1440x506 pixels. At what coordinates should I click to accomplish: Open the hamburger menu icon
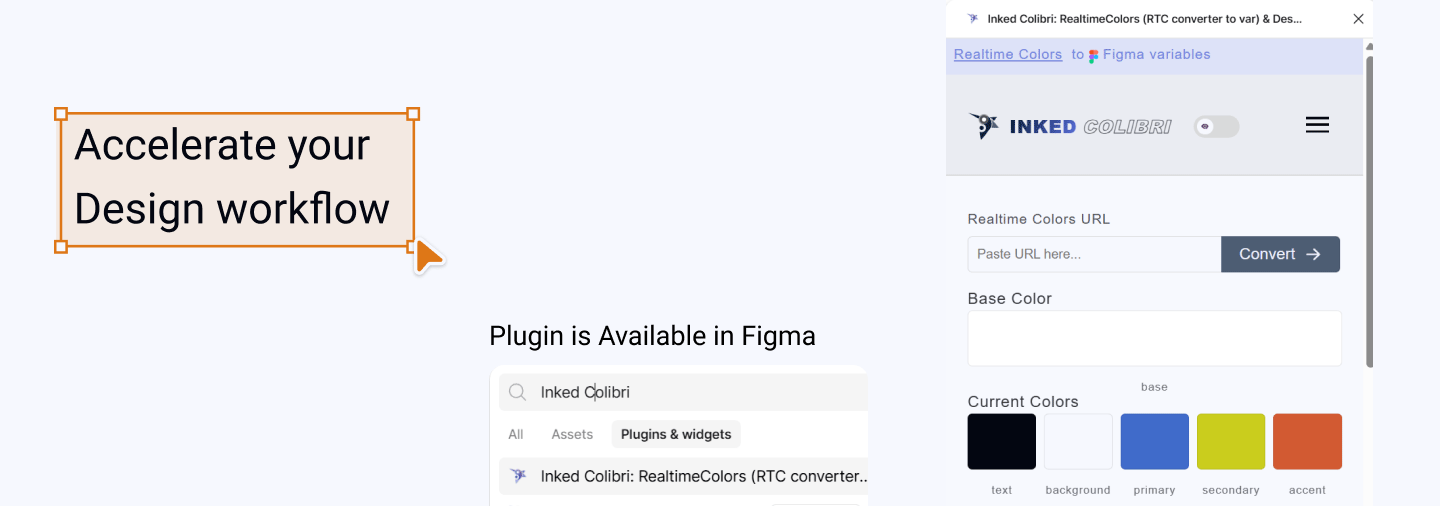tap(1317, 125)
